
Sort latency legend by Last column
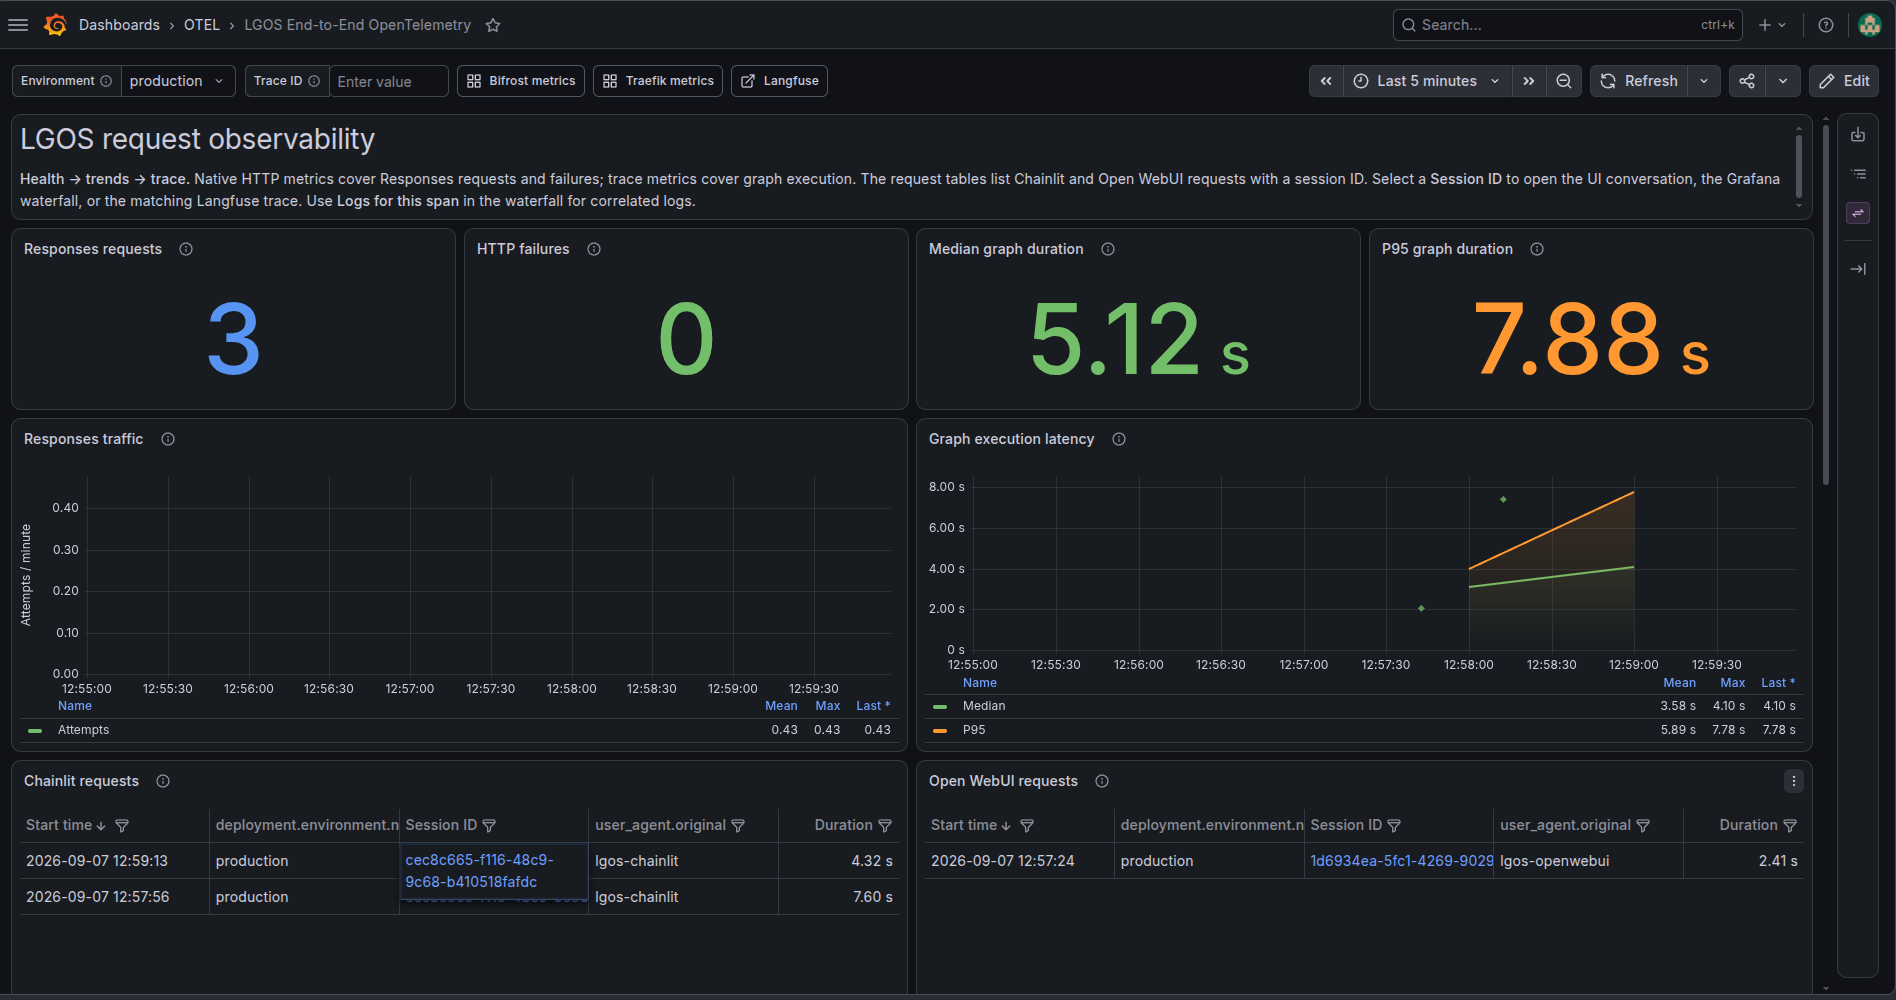pyautogui.click(x=1778, y=683)
